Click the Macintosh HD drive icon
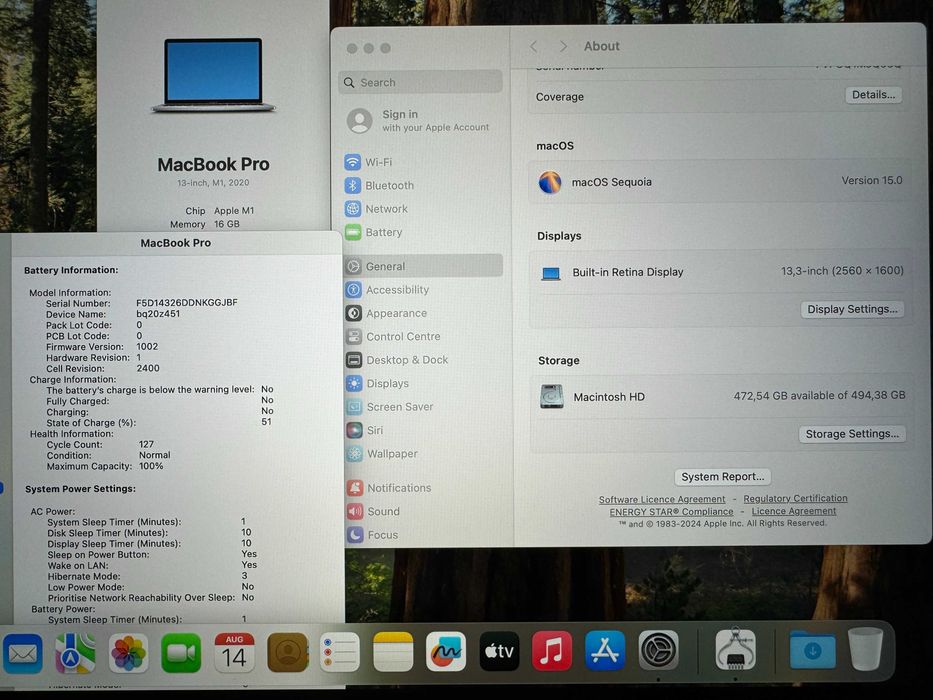This screenshot has height=700, width=933. coord(552,396)
